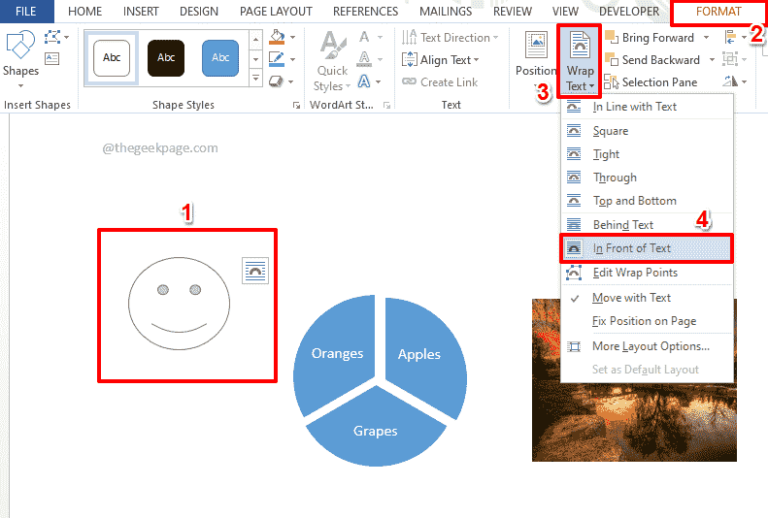Open More Layout Options dialog

[x=650, y=346]
